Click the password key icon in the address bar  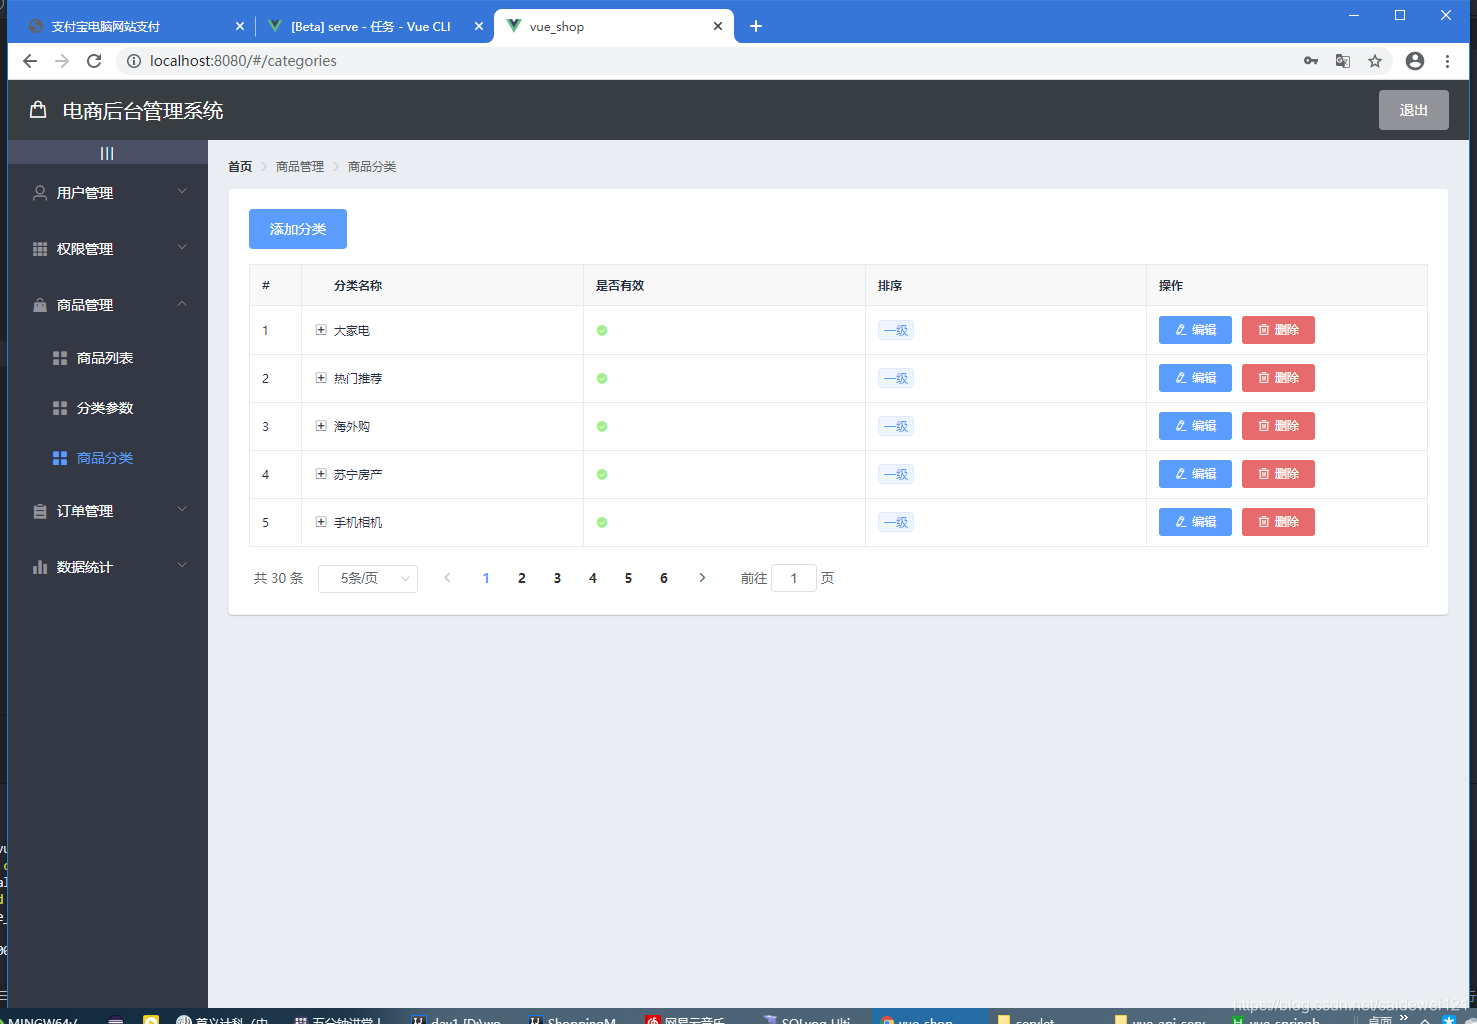[1311, 61]
